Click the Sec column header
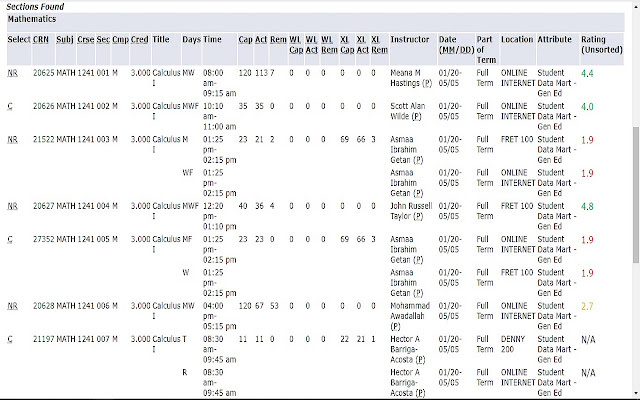Image resolution: width=640 pixels, height=400 pixels. (103, 40)
